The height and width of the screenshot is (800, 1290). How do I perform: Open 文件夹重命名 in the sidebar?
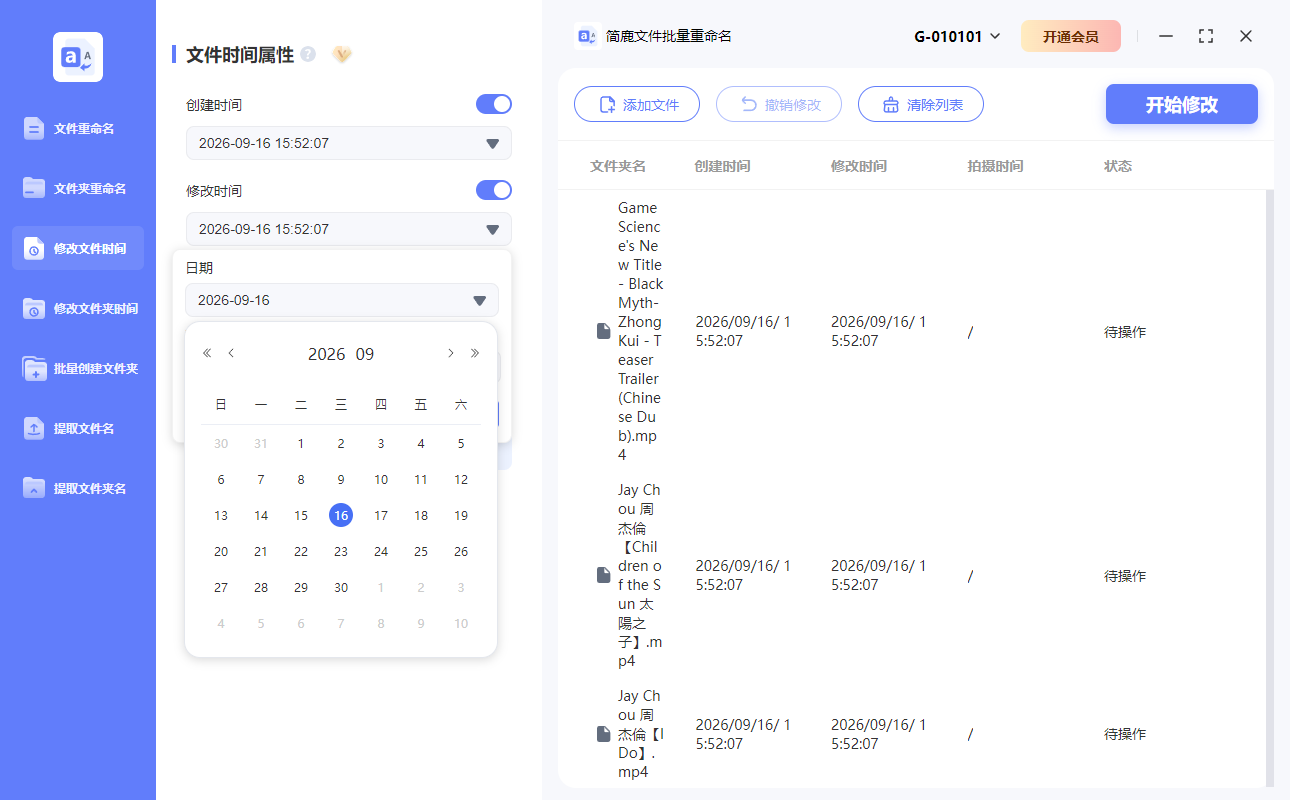coord(78,188)
